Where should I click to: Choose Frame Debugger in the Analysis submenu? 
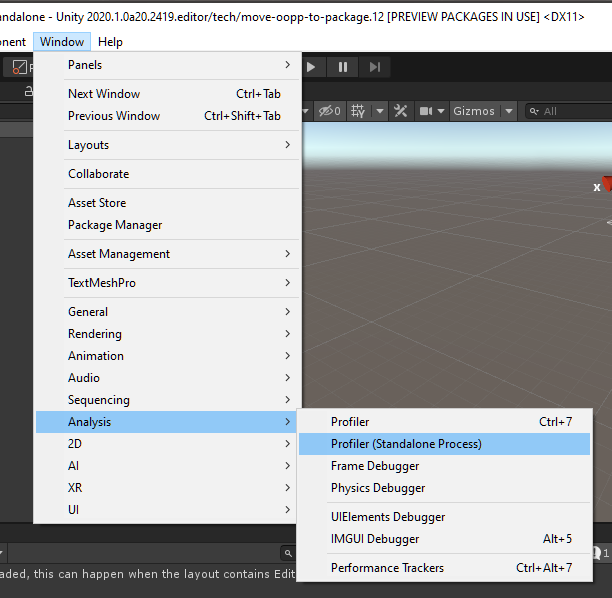click(375, 466)
